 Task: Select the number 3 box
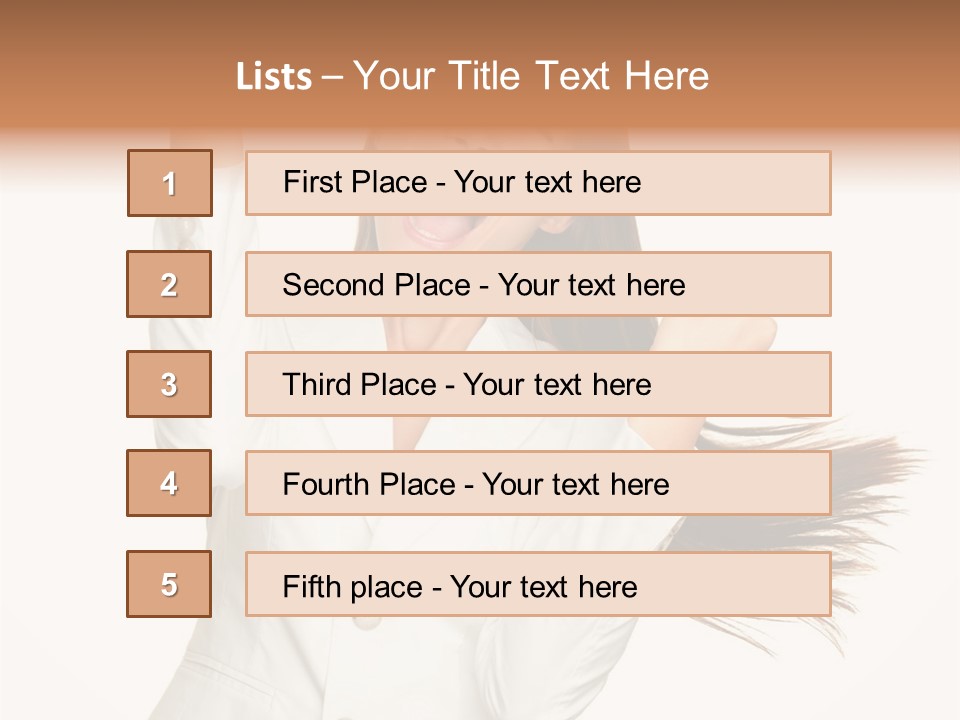click(169, 384)
